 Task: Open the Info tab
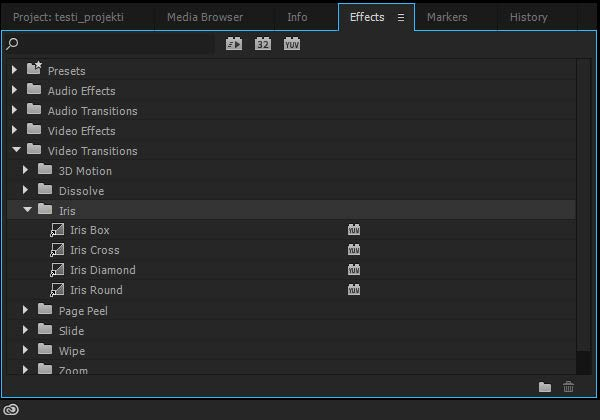tap(297, 17)
